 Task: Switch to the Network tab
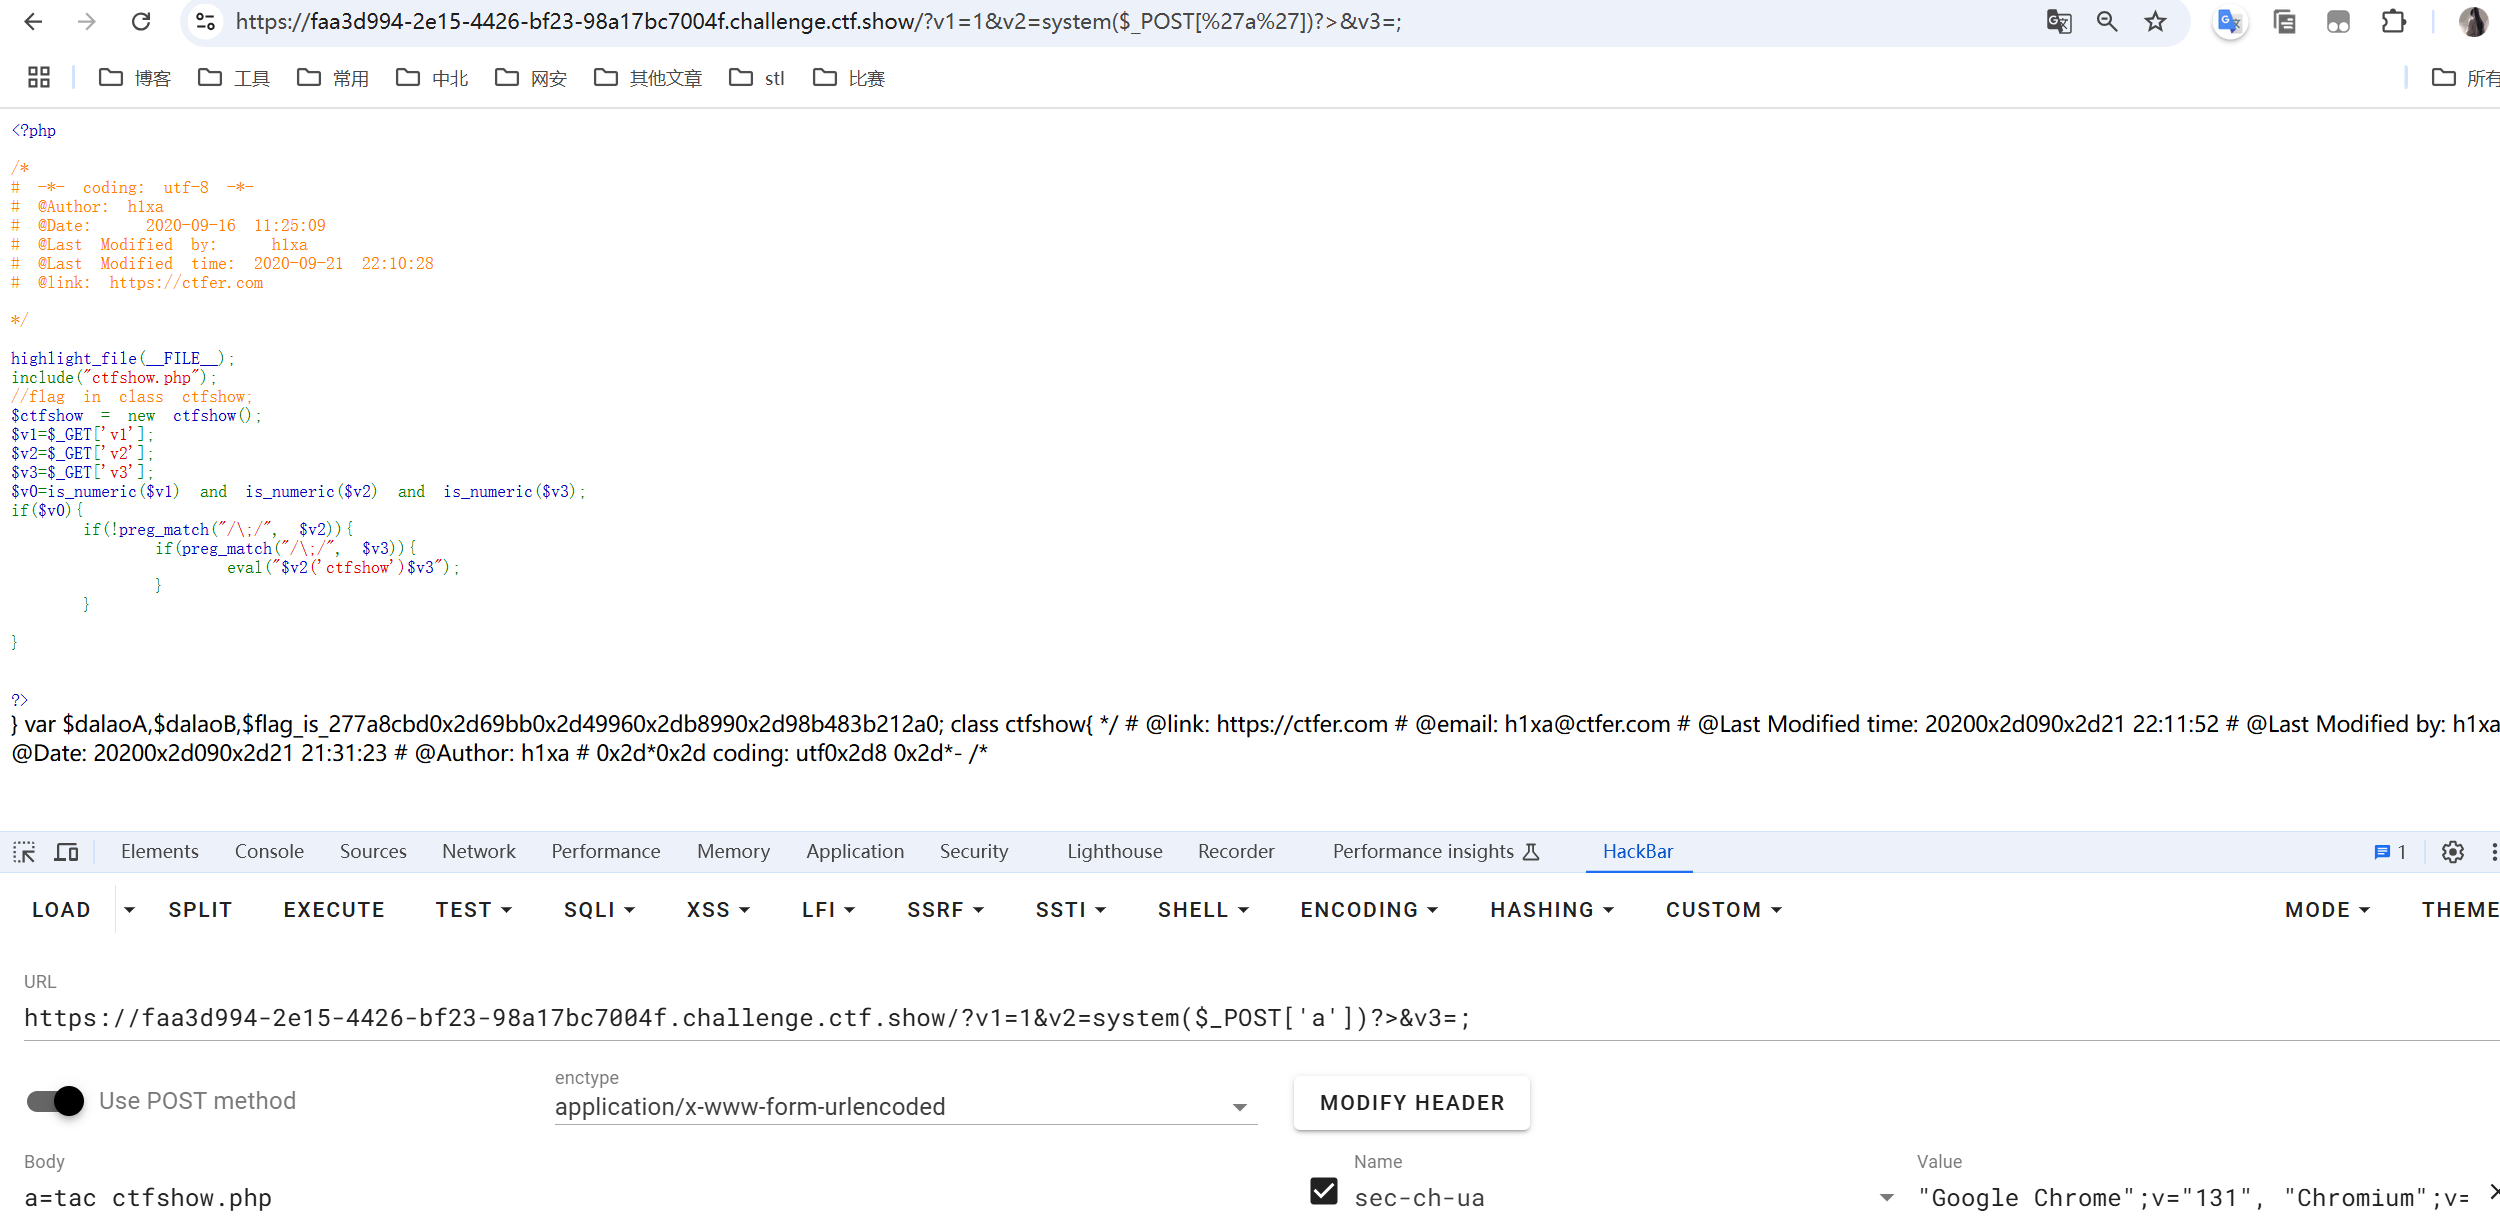point(479,852)
